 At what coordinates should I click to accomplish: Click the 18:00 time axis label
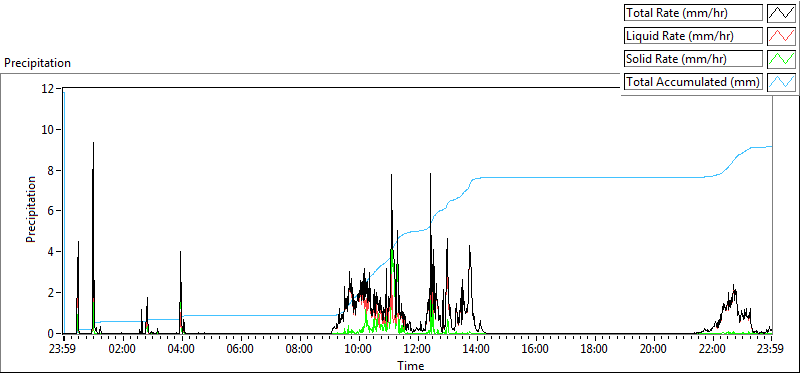point(595,350)
